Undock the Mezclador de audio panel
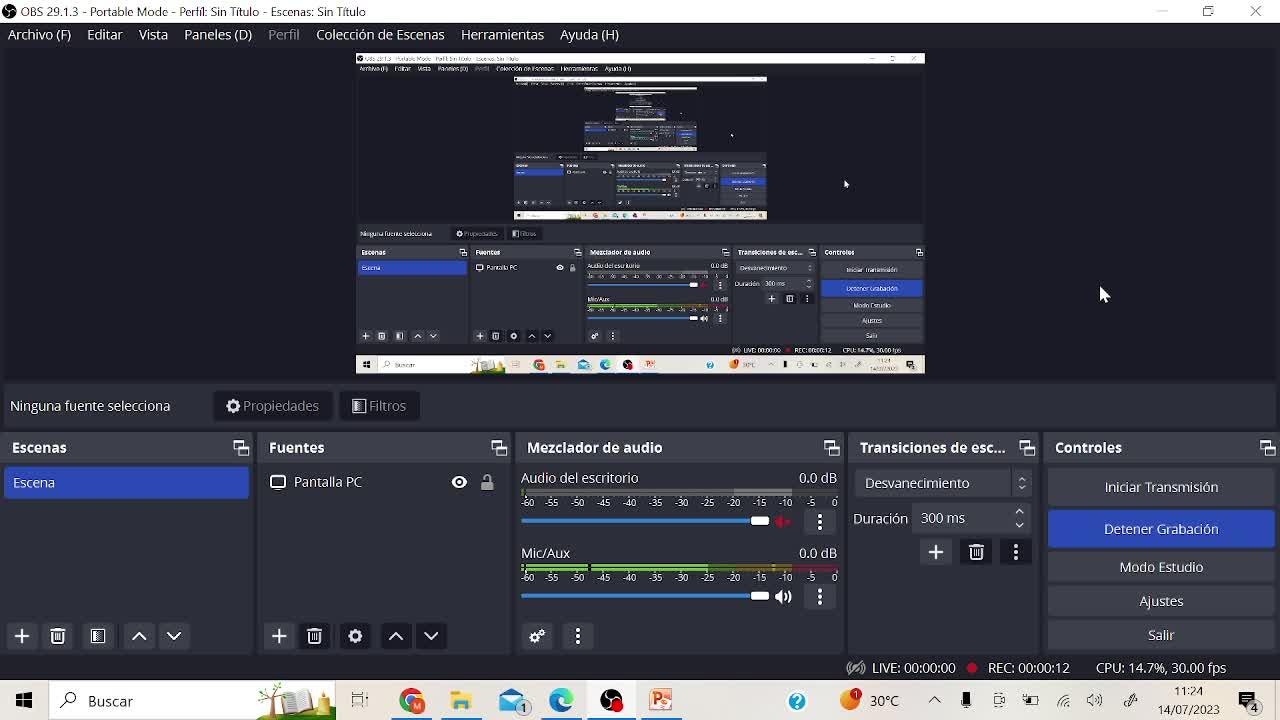Viewport: 1280px width, 720px height. [831, 448]
